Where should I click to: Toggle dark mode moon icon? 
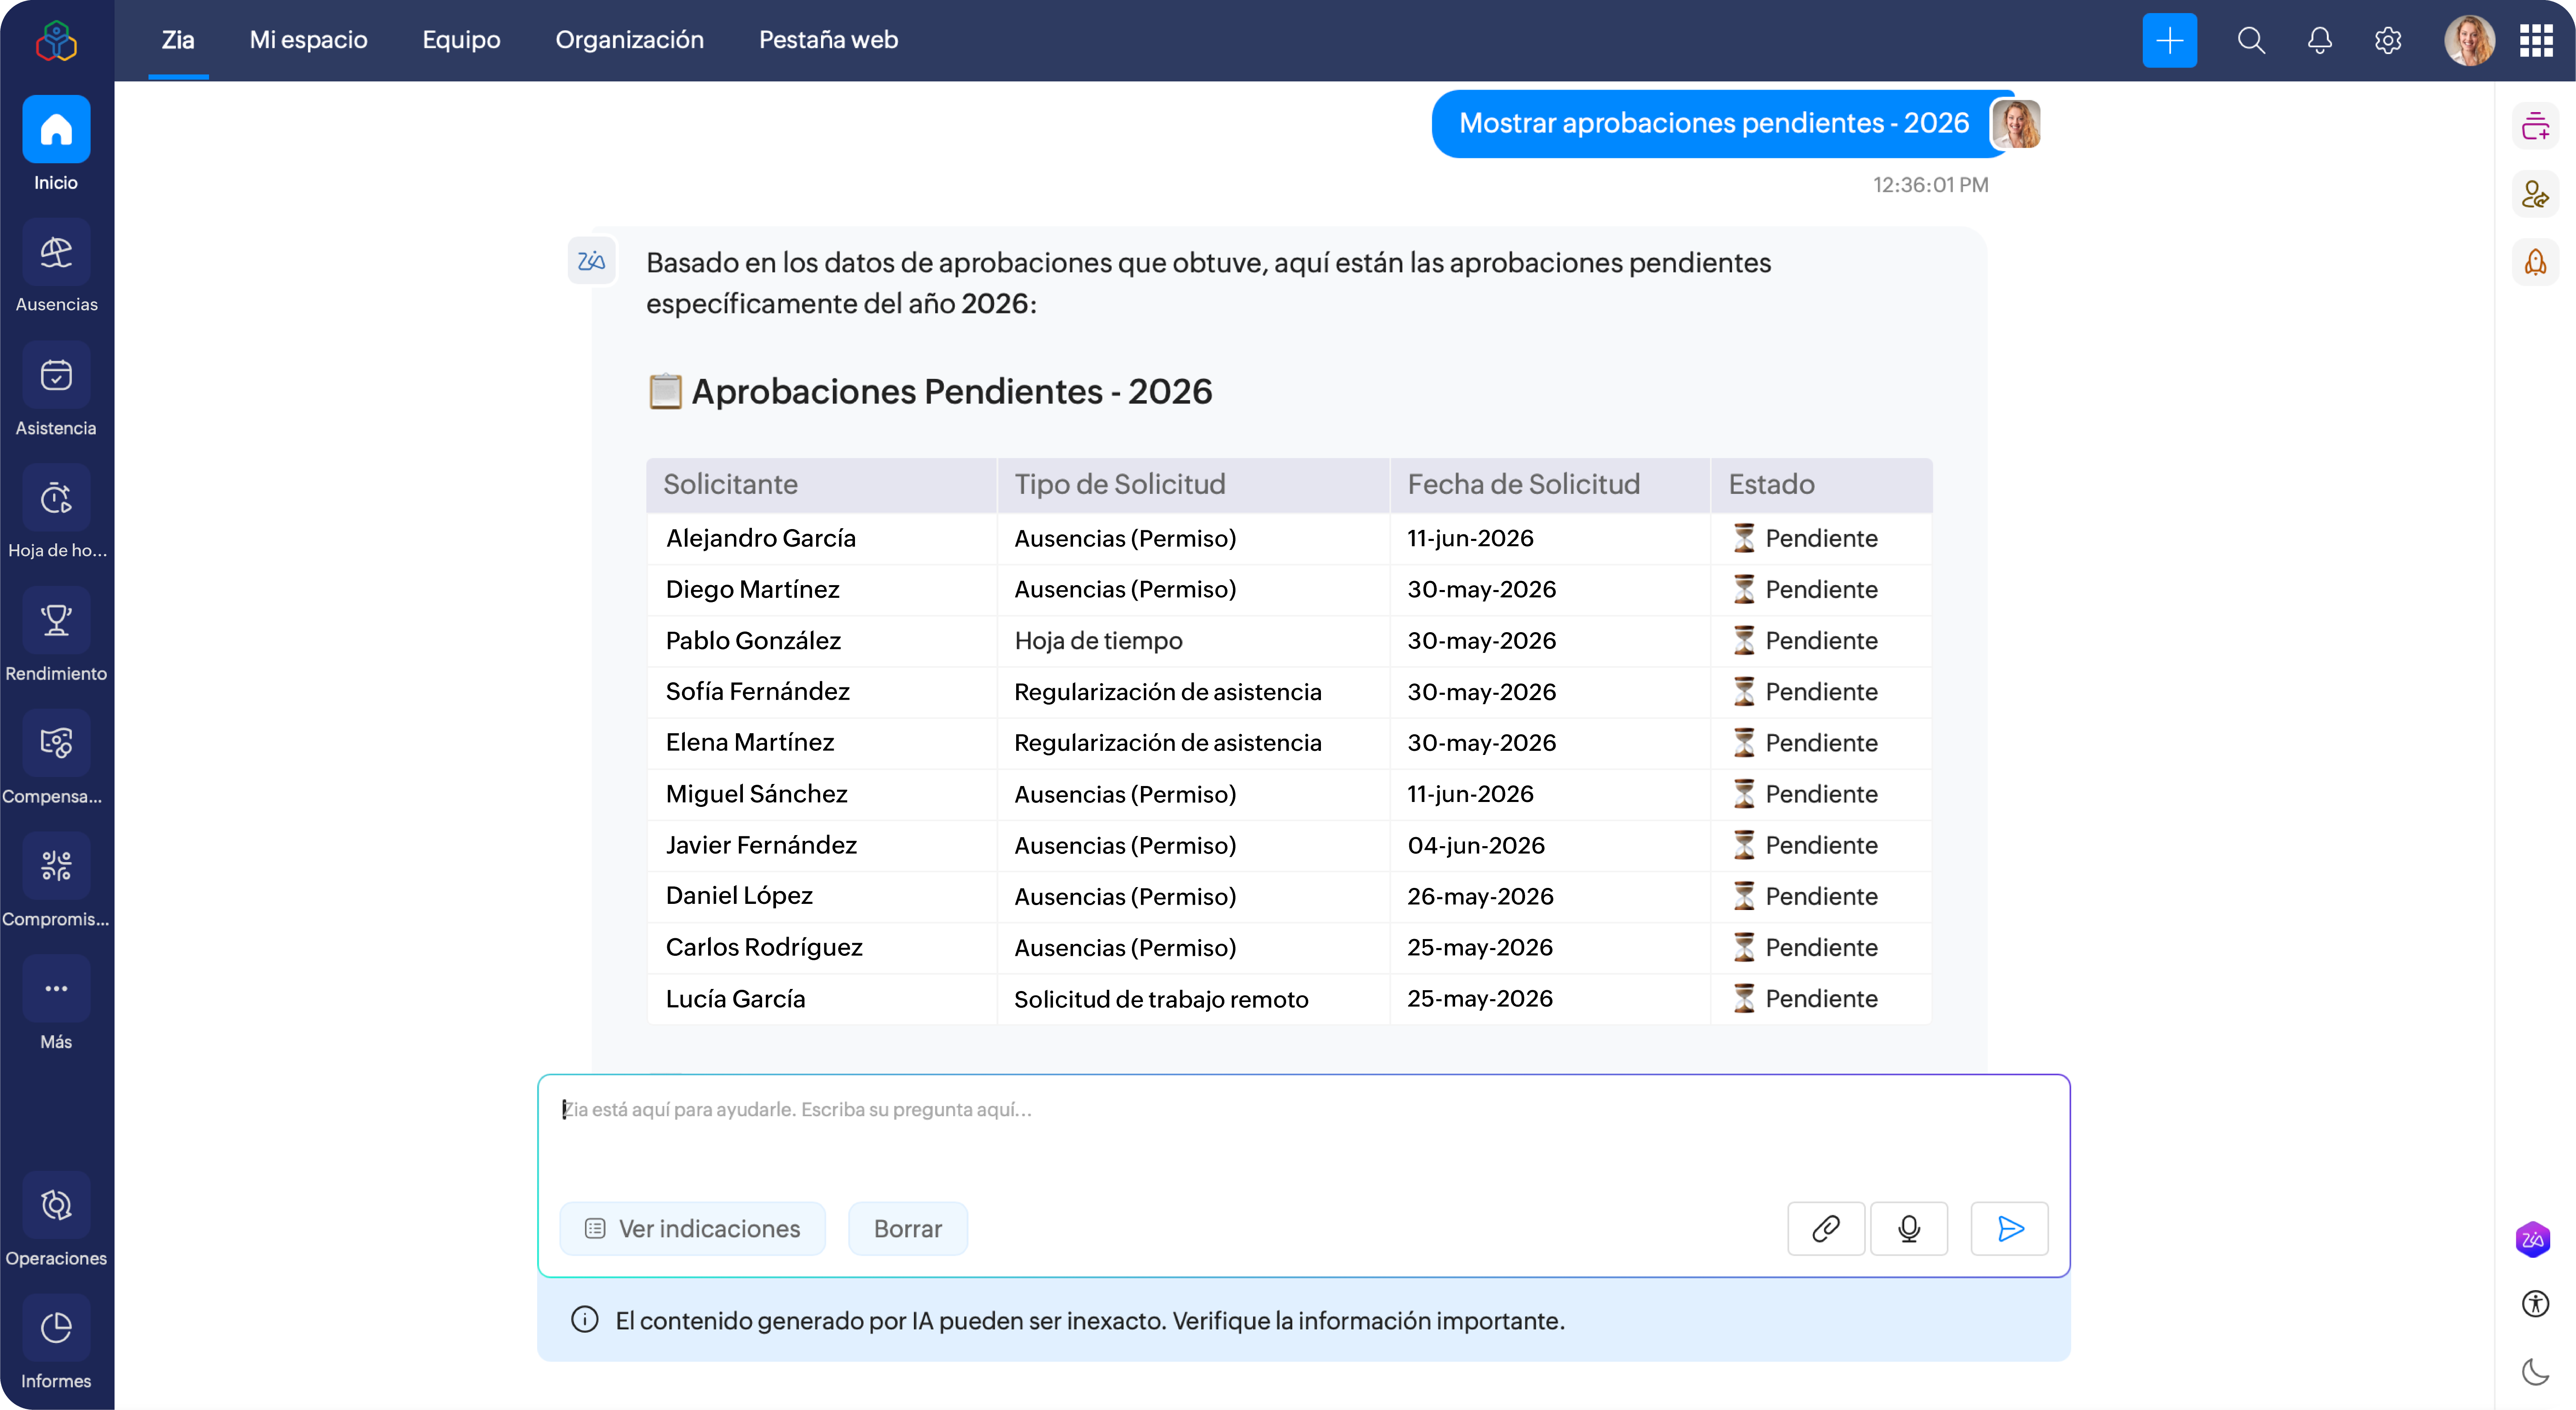click(2535, 1371)
